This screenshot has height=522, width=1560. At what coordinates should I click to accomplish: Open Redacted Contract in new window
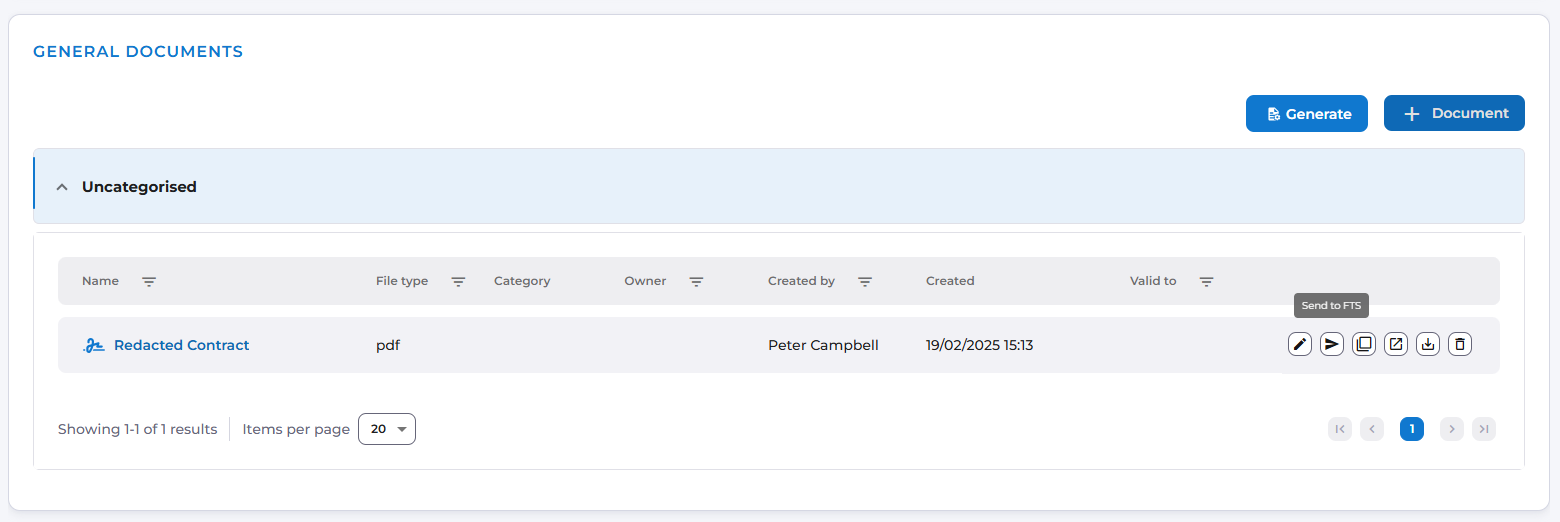(1396, 345)
